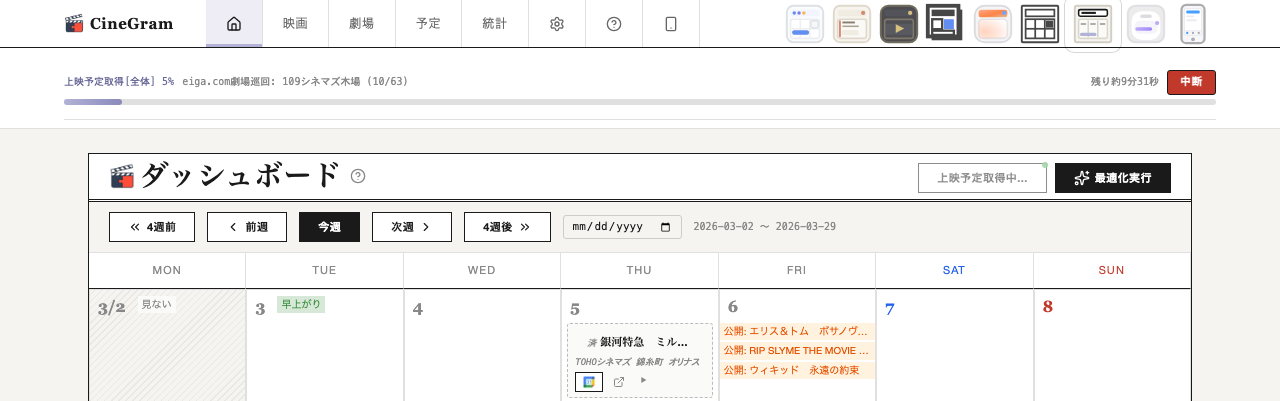Toggle the 見ない tag on 3/2

click(x=156, y=304)
